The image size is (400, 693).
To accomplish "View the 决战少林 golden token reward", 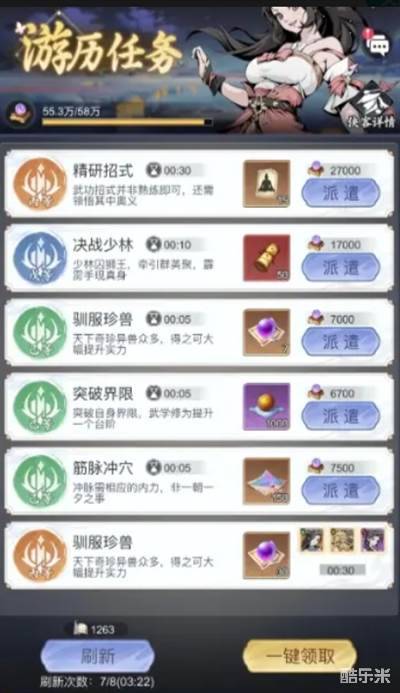I will coord(267,258).
